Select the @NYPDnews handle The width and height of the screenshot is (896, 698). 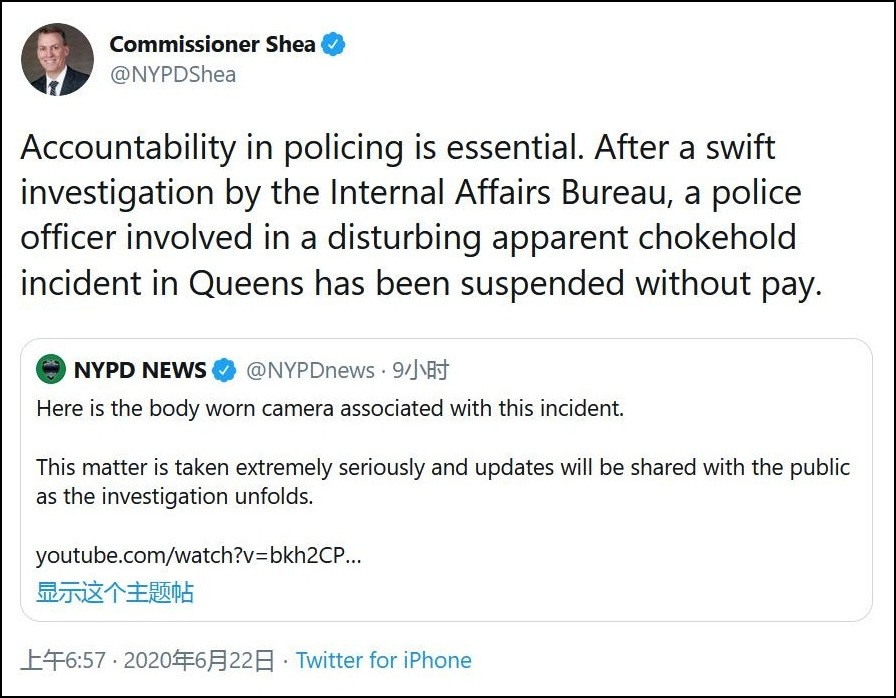(309, 371)
